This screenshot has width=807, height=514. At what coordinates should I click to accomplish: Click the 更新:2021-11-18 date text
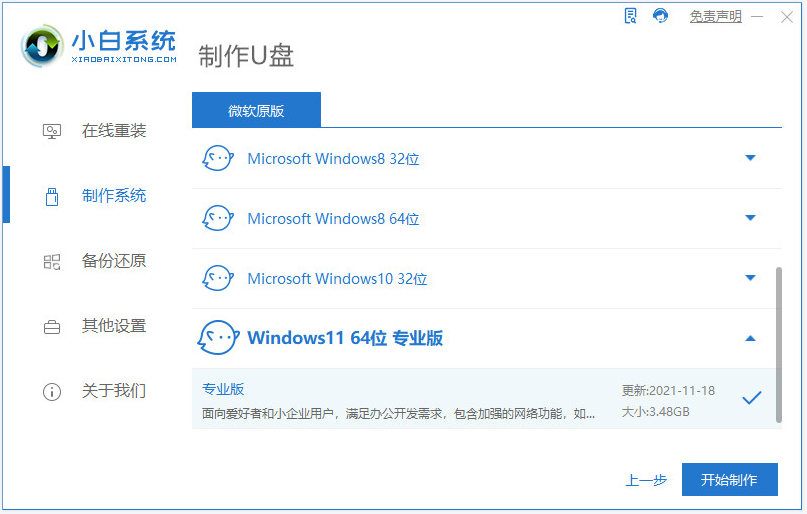668,391
